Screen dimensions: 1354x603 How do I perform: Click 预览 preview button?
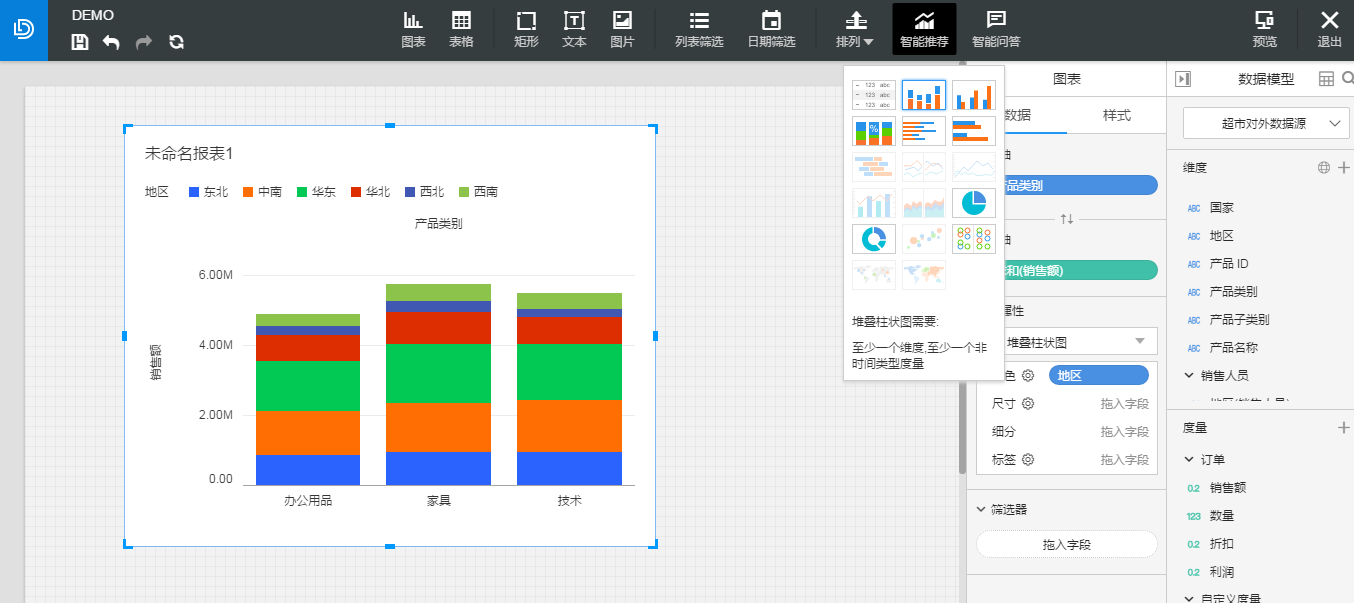coord(1265,30)
